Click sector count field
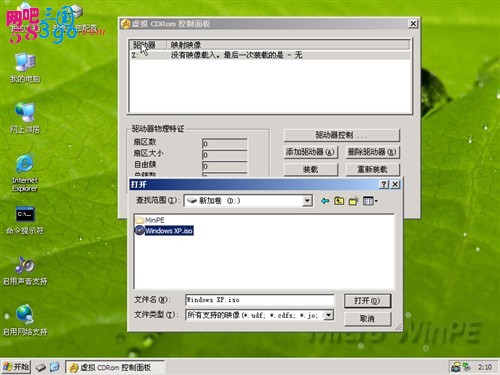The width and height of the screenshot is (500, 375). click(224, 144)
